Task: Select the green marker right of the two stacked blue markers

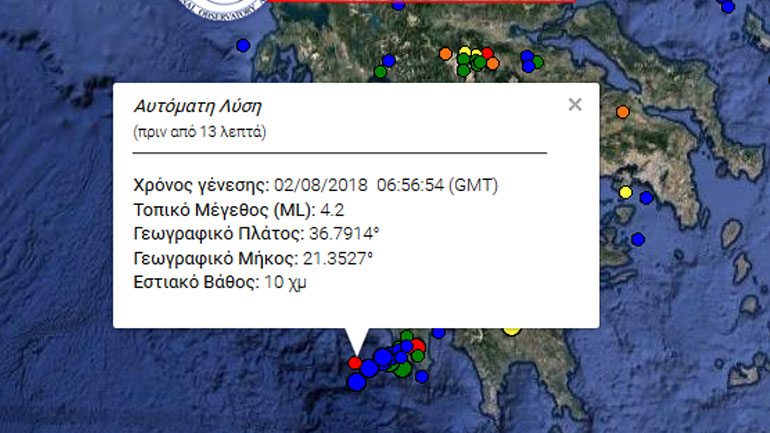Action: [x=537, y=62]
